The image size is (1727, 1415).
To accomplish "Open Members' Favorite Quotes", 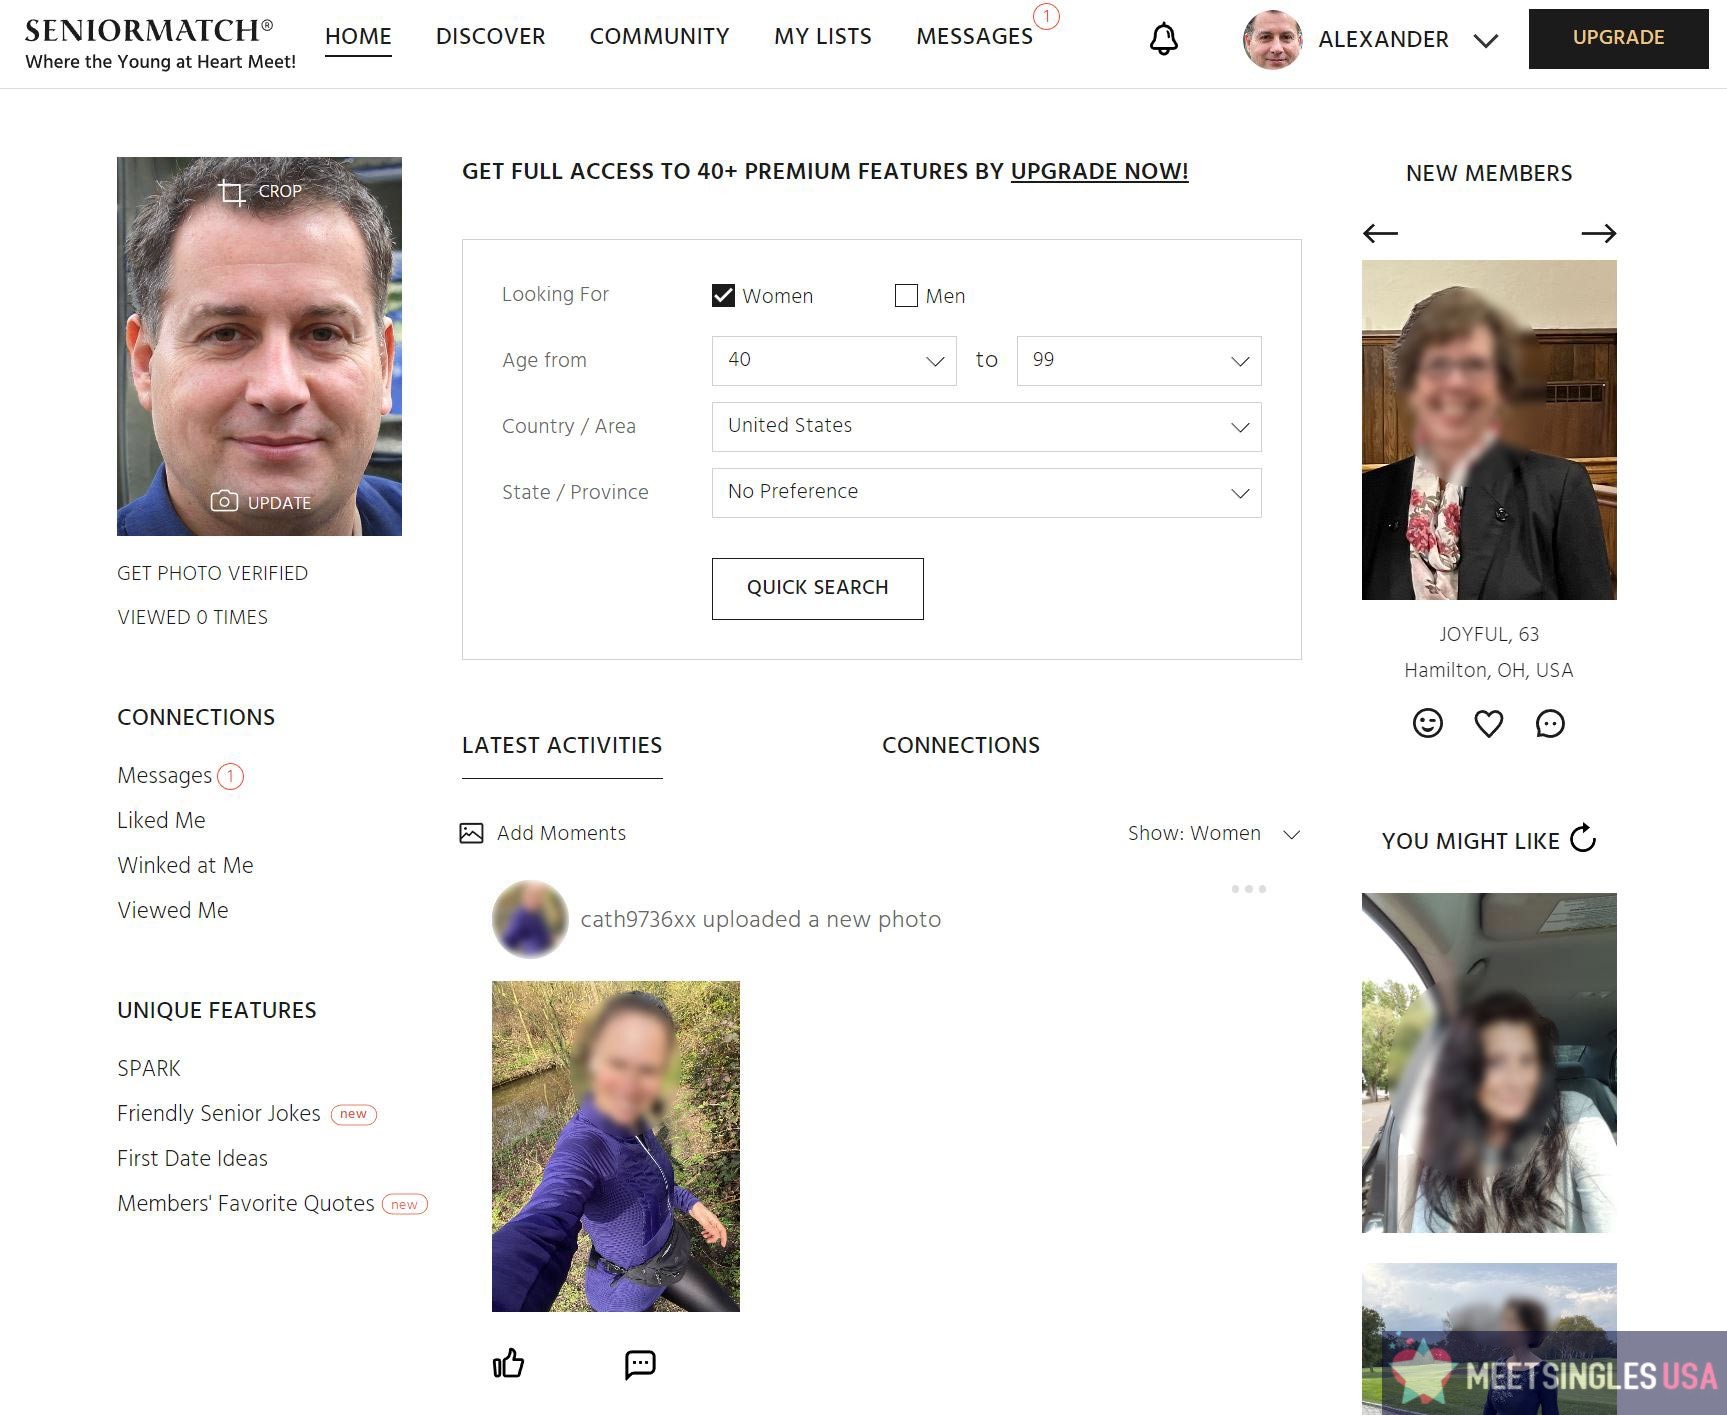I will coord(246,1203).
